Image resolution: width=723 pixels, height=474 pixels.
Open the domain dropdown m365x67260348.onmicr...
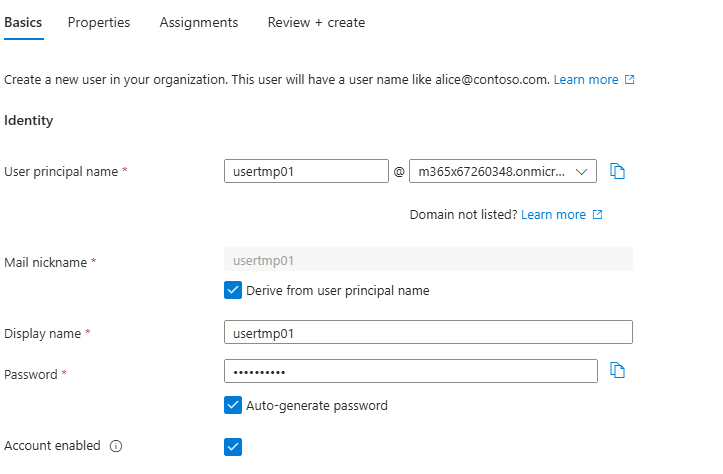[x=503, y=171]
